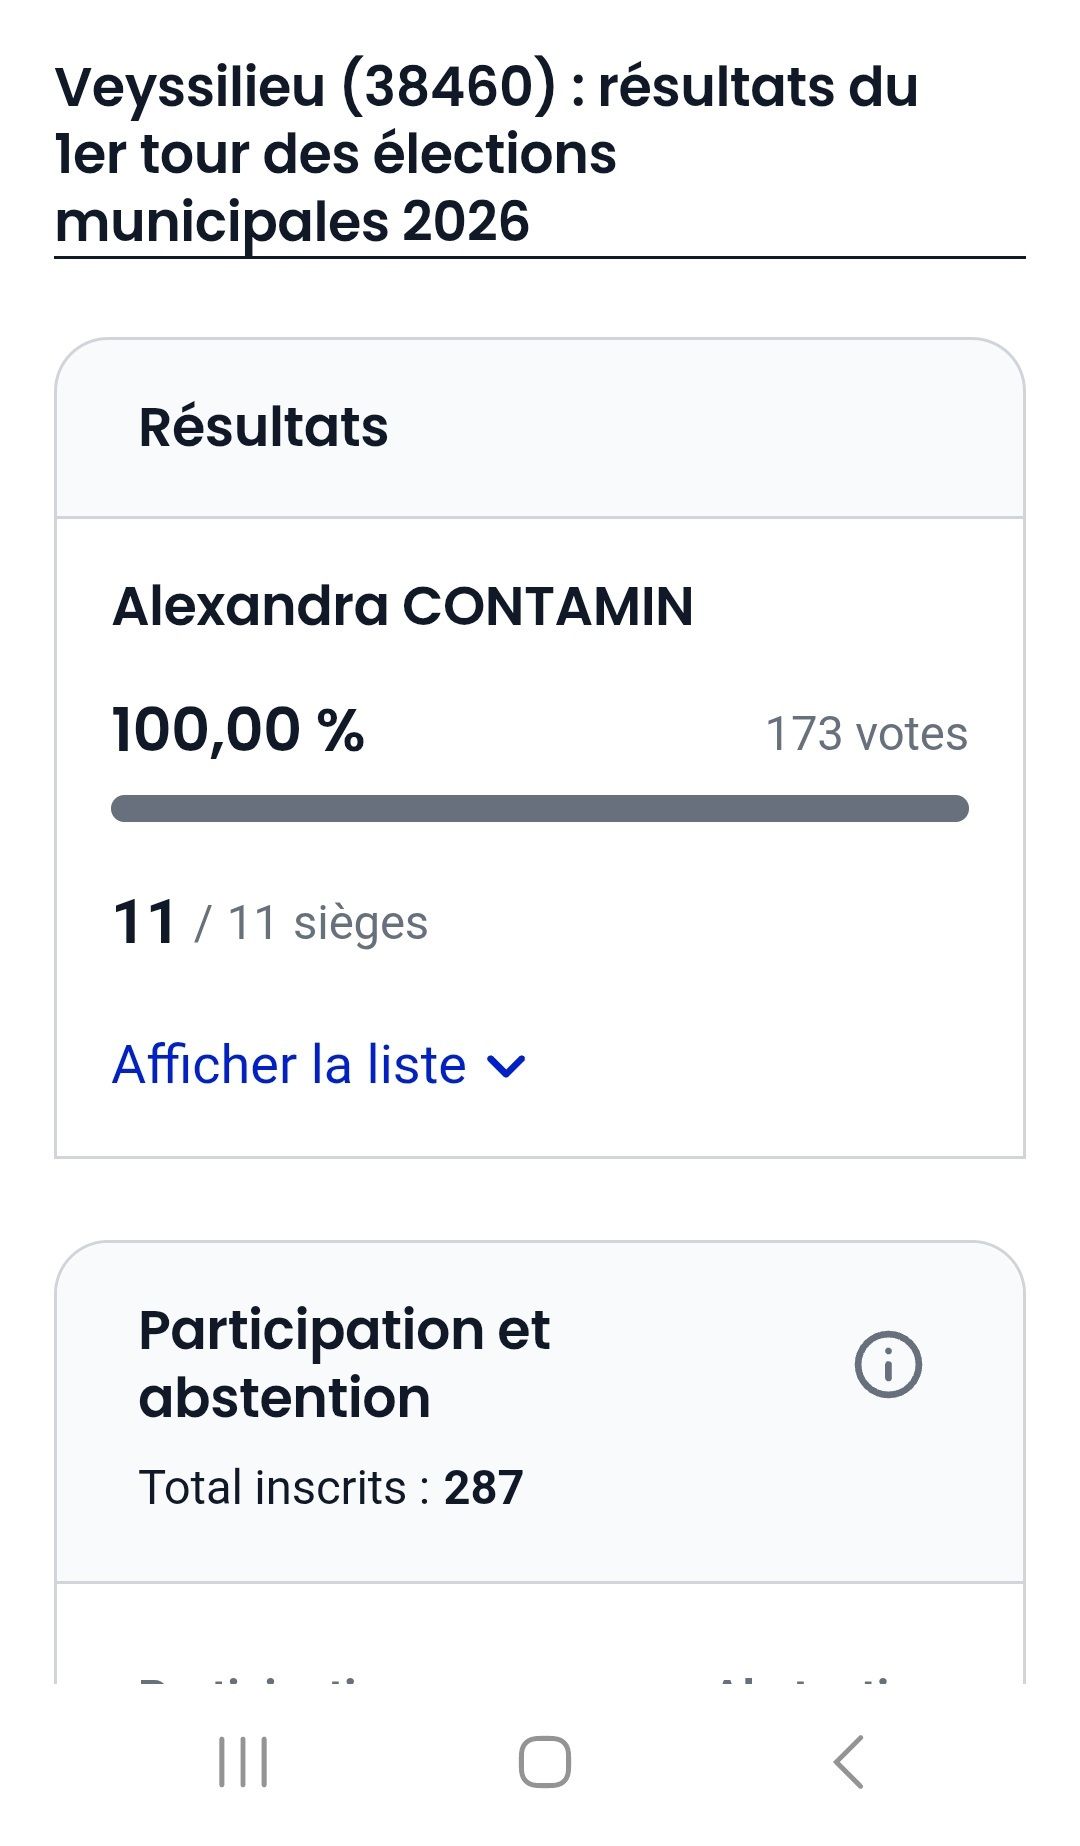This screenshot has width=1080, height=1846.
Task: Tap the 11 / 11 sièges label
Action: [270, 922]
